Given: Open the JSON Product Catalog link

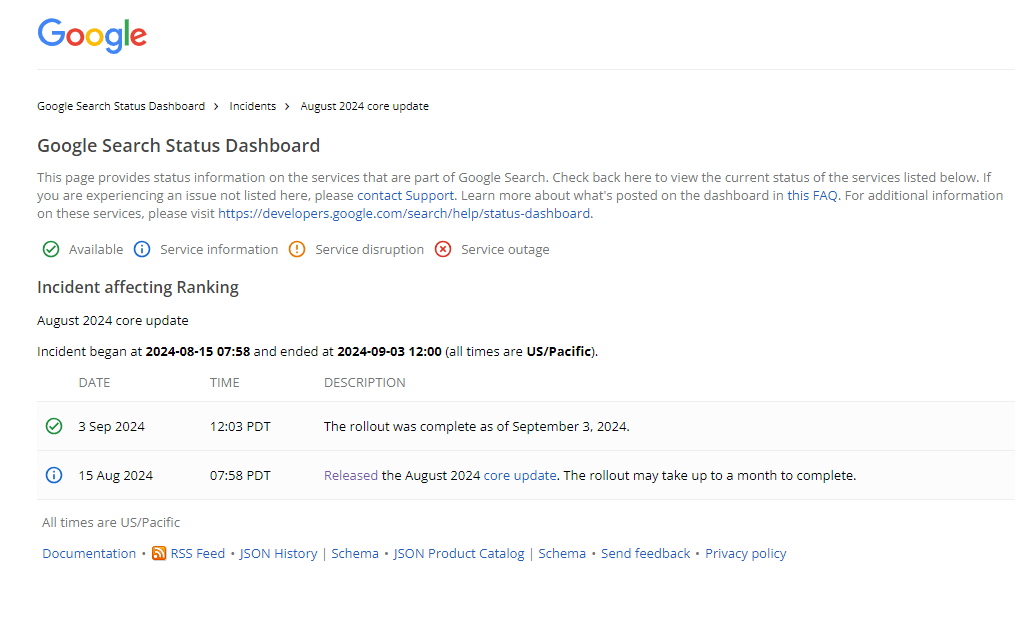Looking at the screenshot, I should tap(459, 553).
